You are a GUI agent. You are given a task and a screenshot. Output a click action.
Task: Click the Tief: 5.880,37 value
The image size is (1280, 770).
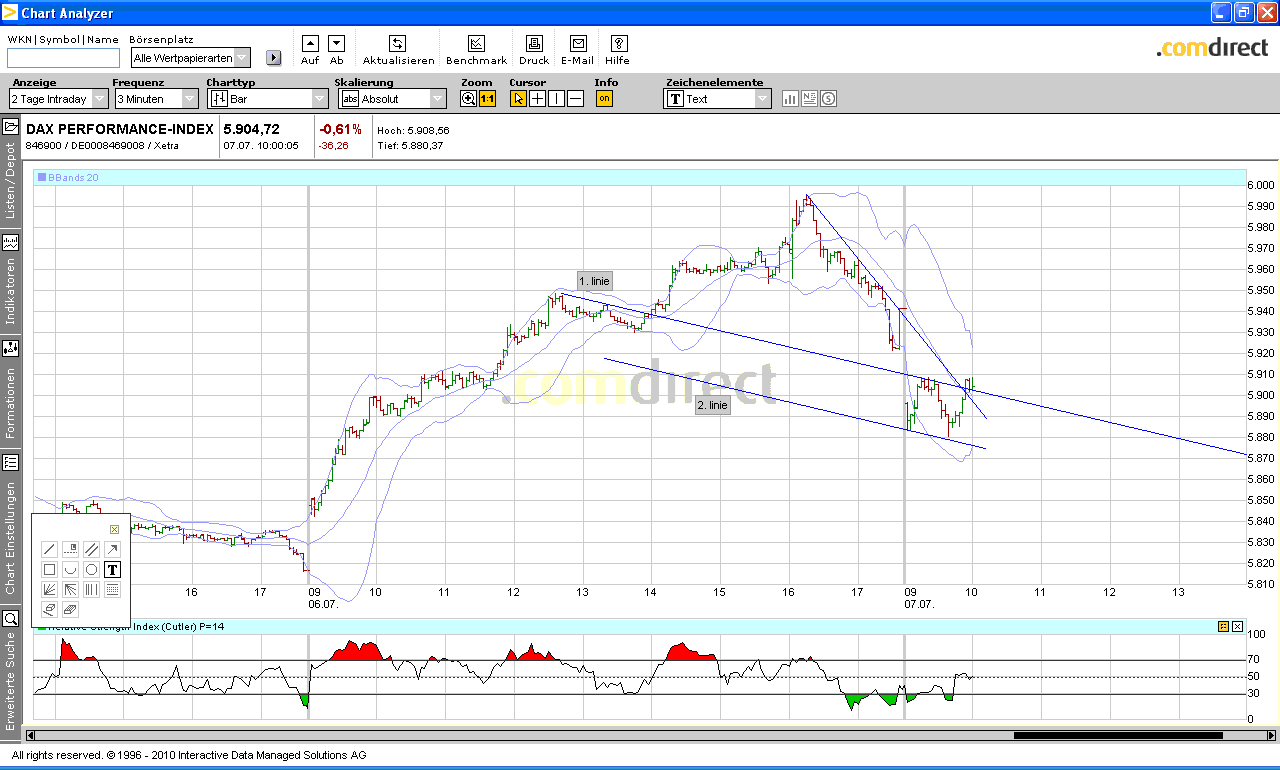(x=410, y=146)
